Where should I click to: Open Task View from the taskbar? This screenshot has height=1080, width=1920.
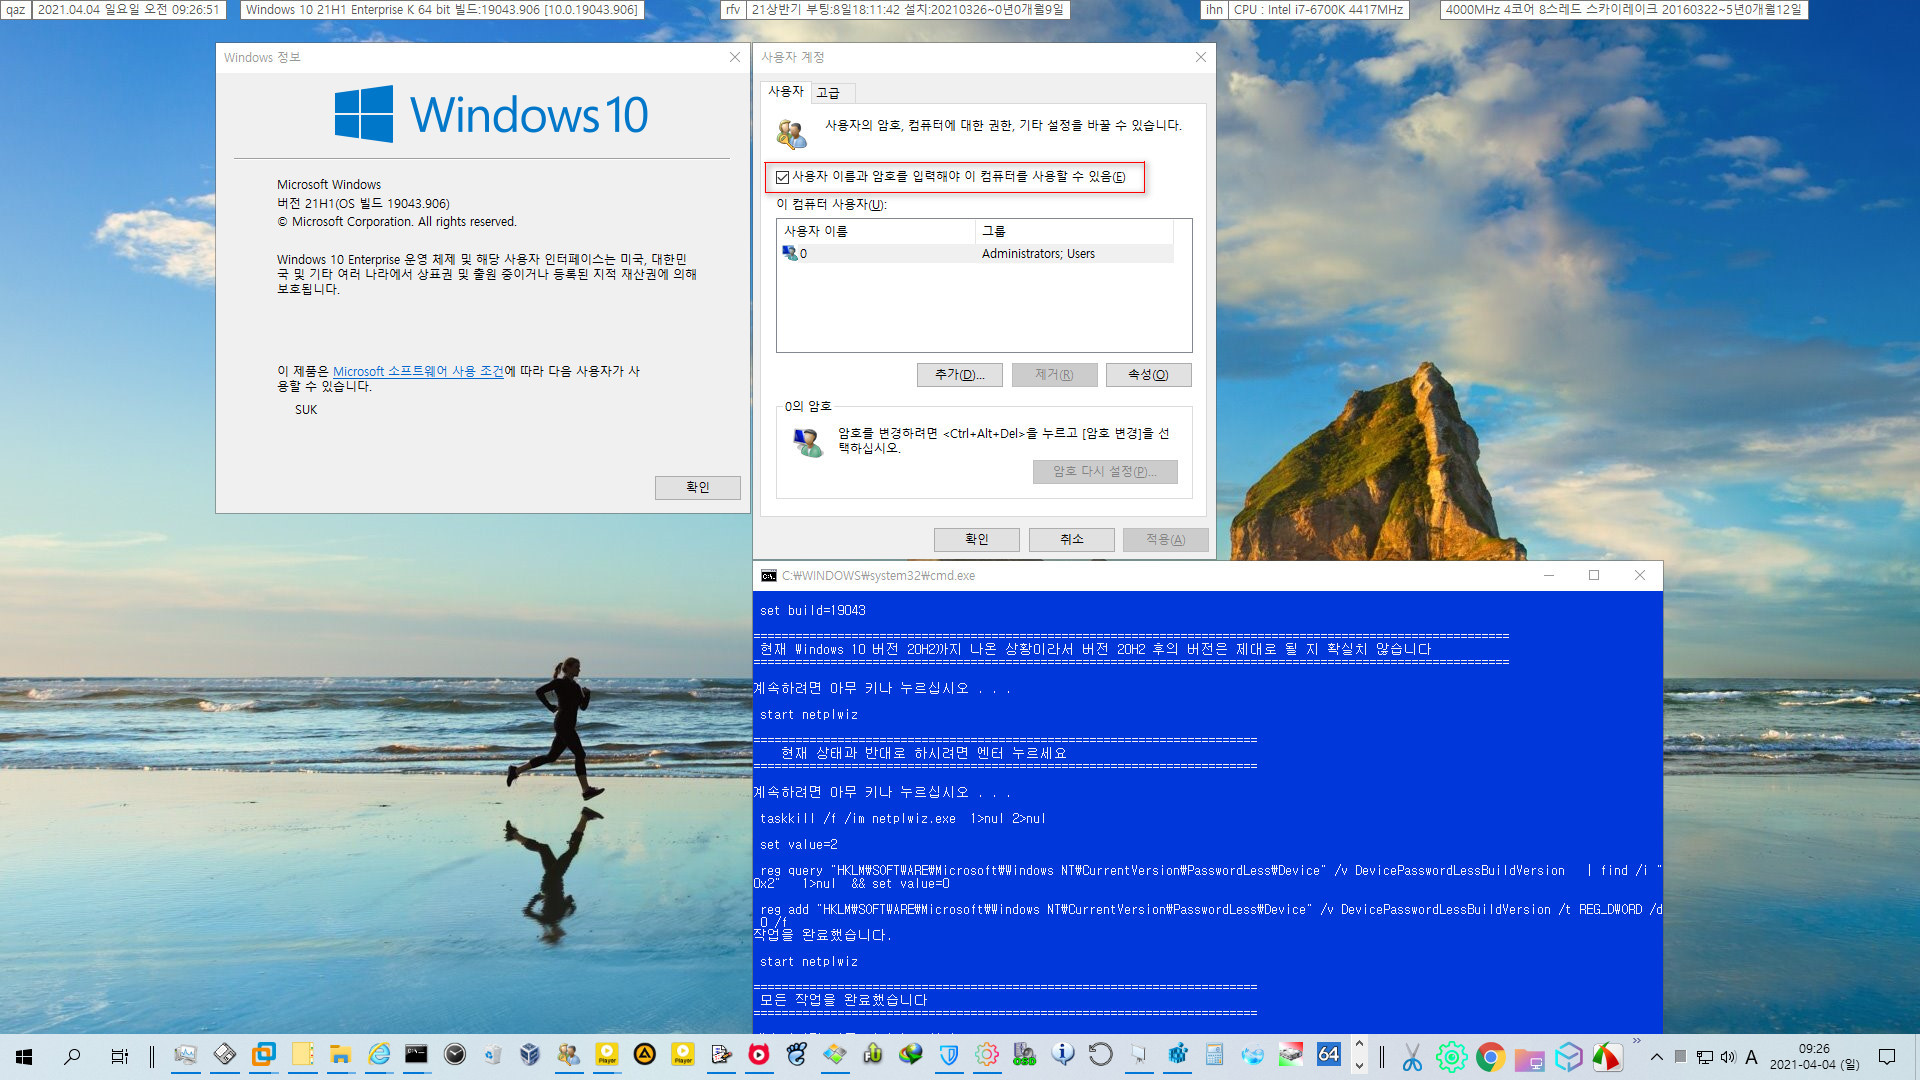[119, 1056]
